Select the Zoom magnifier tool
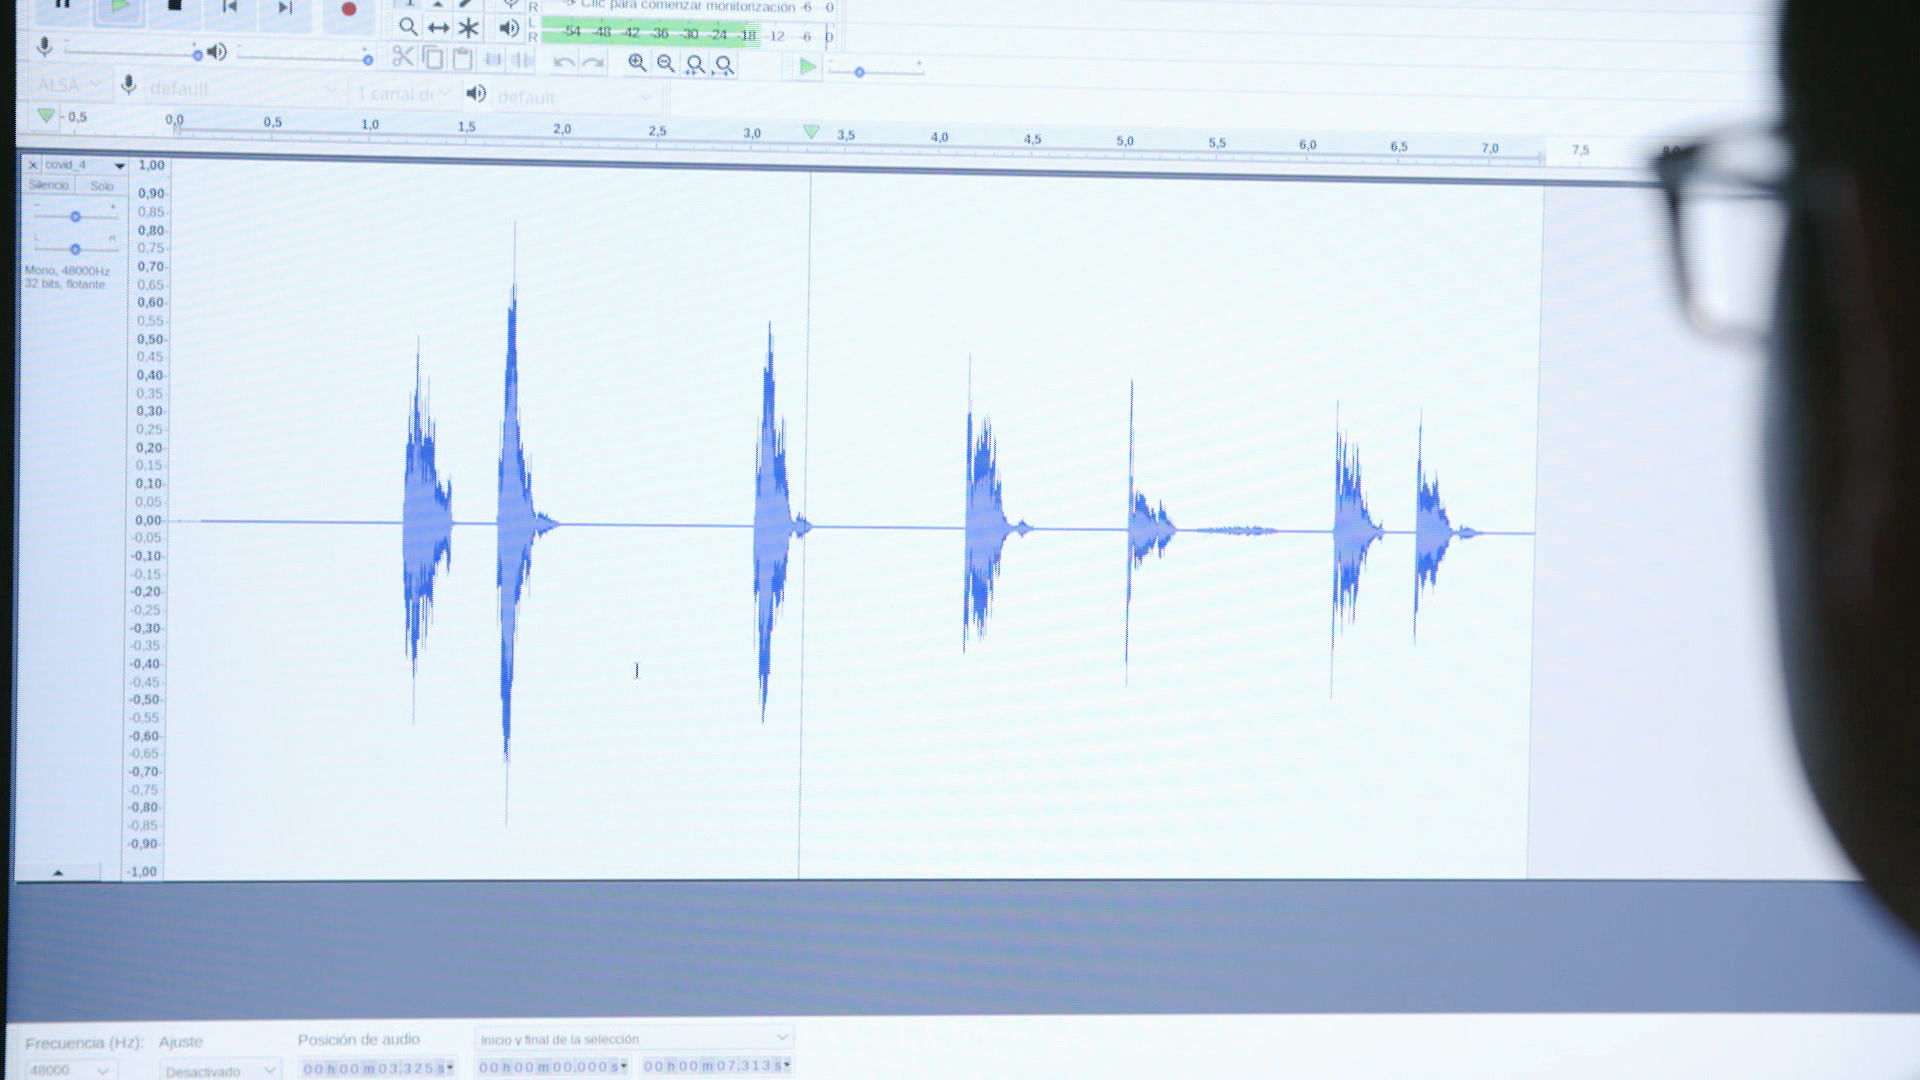 click(407, 27)
